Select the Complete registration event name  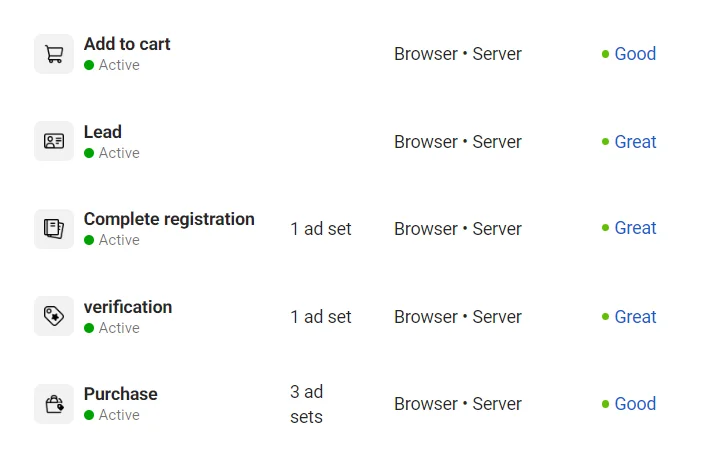(x=169, y=219)
